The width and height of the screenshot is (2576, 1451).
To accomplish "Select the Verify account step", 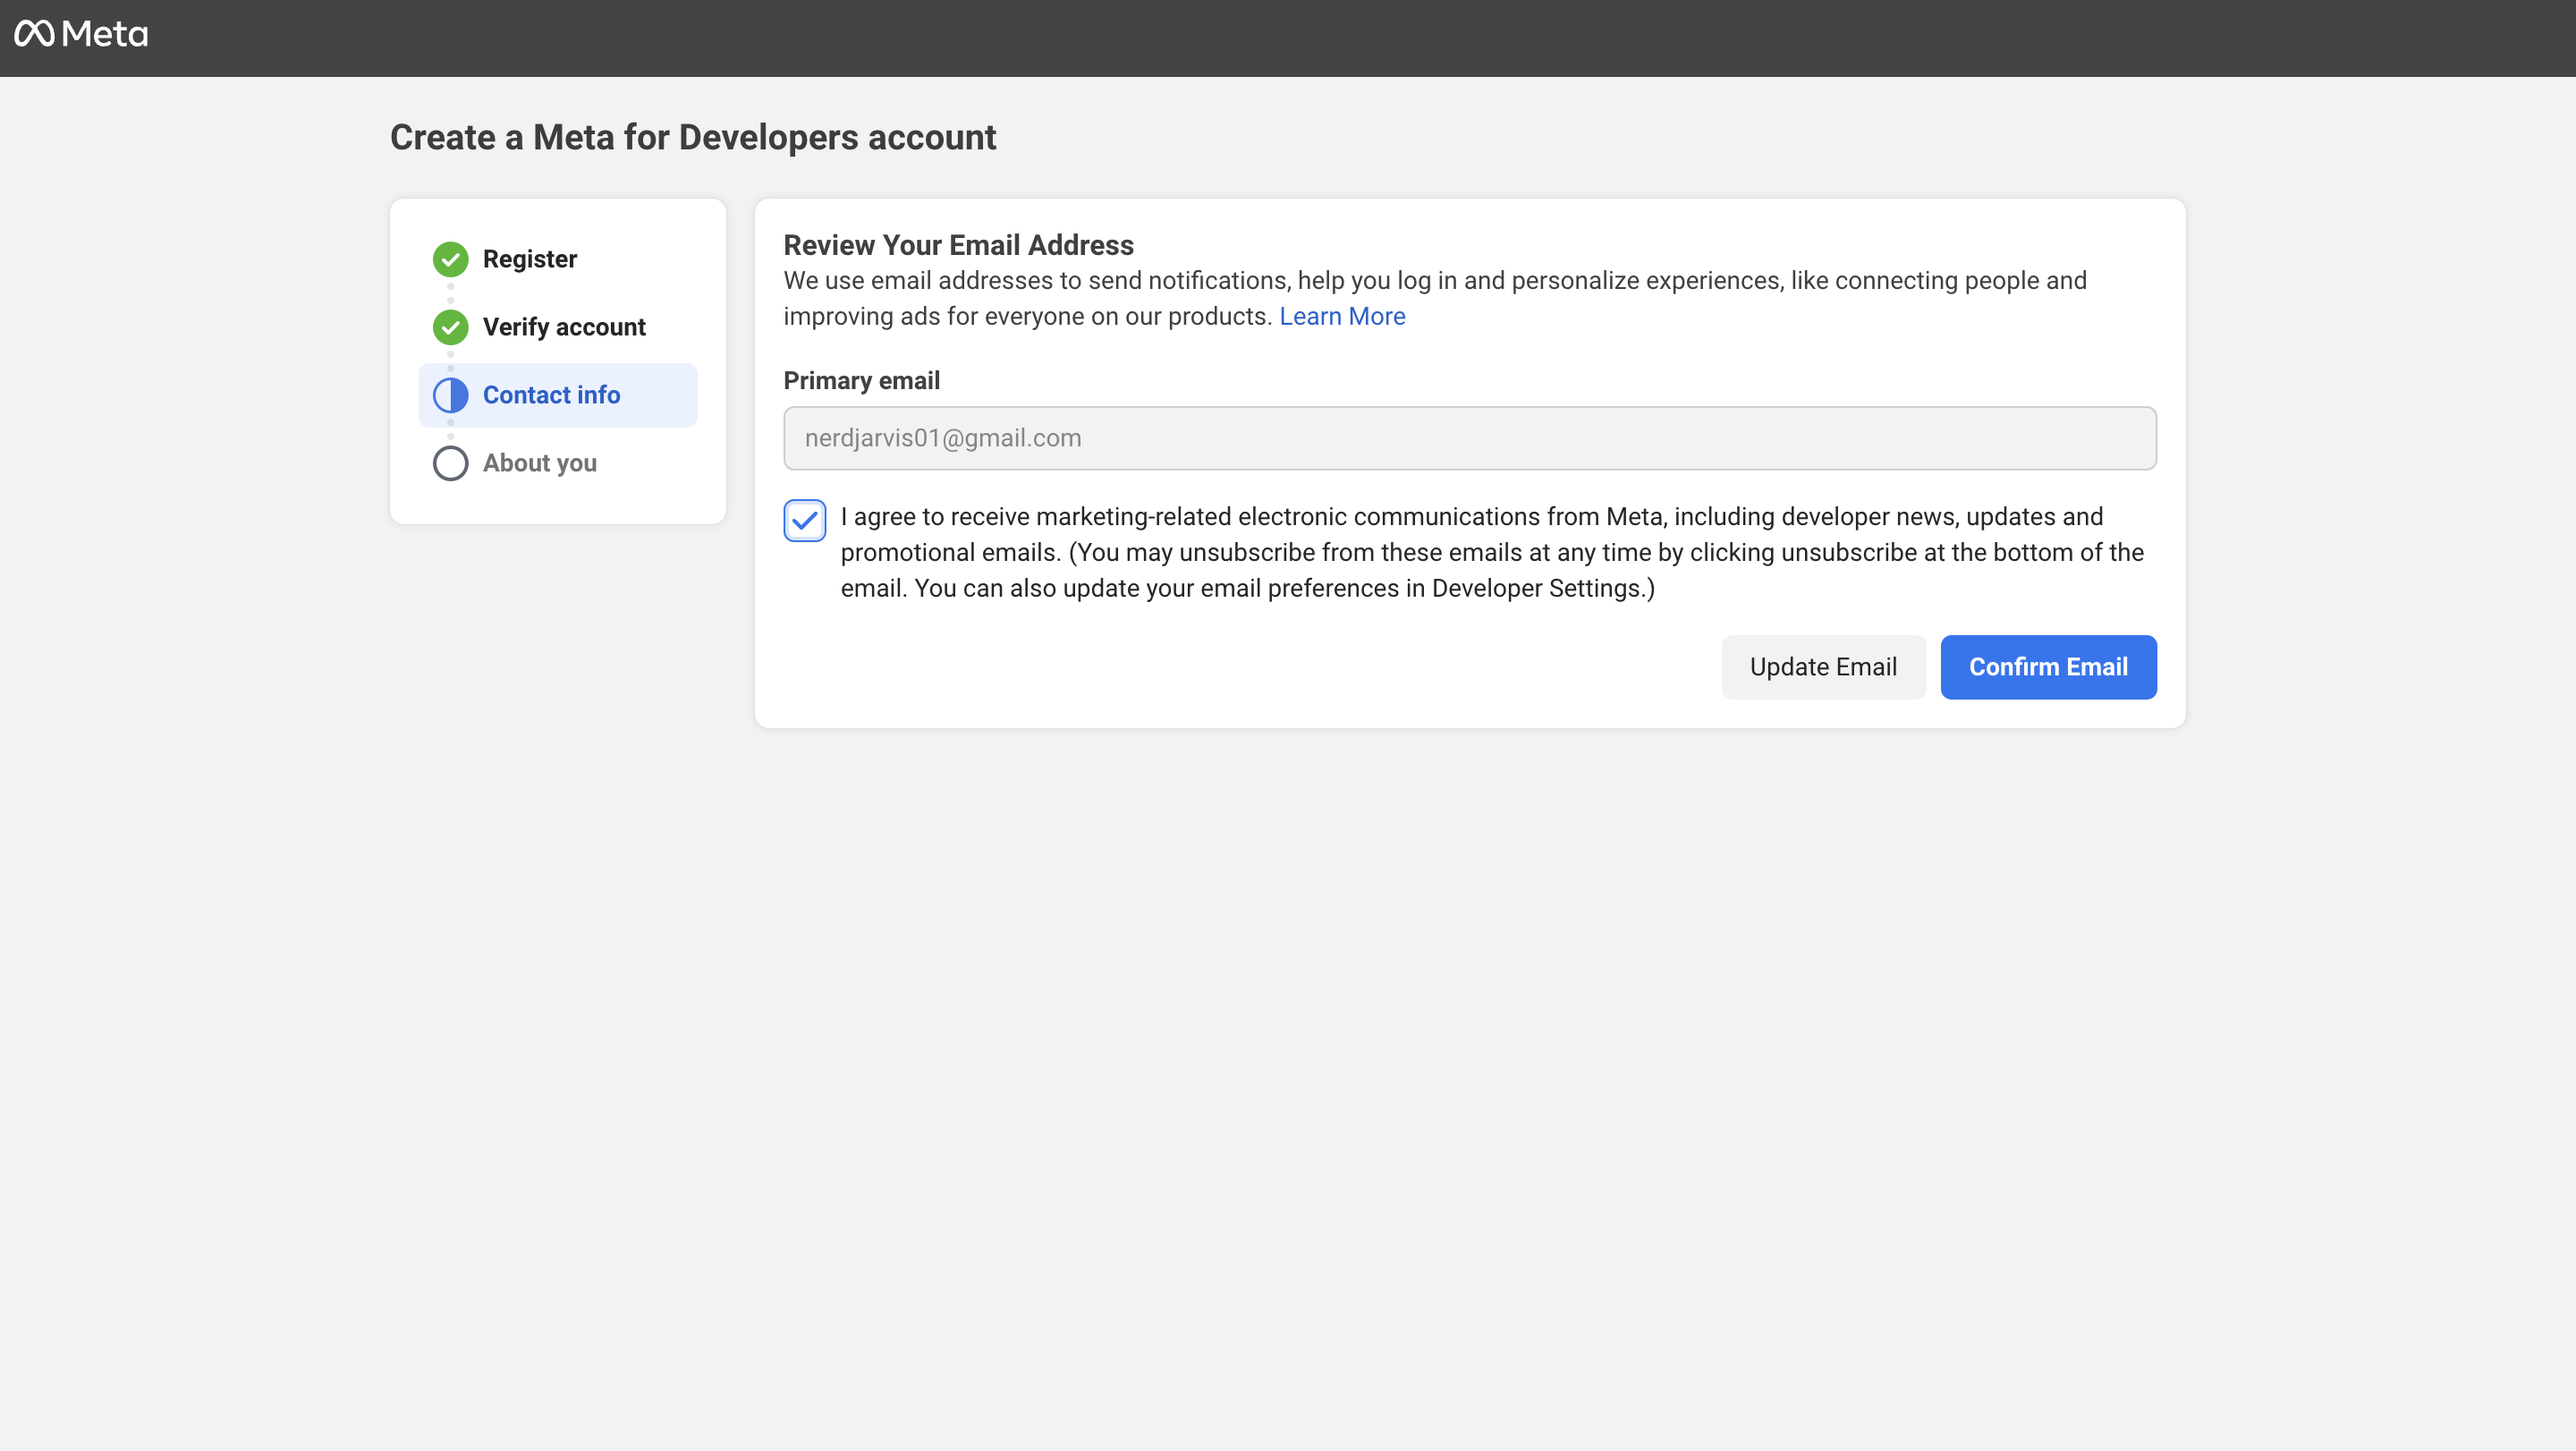I will pyautogui.click(x=564, y=327).
